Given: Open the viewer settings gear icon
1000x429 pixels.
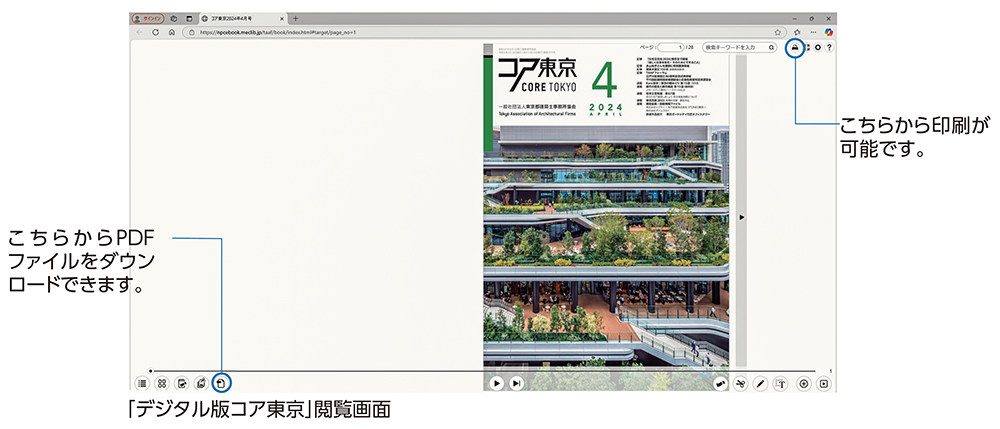Looking at the screenshot, I should pyautogui.click(x=818, y=47).
